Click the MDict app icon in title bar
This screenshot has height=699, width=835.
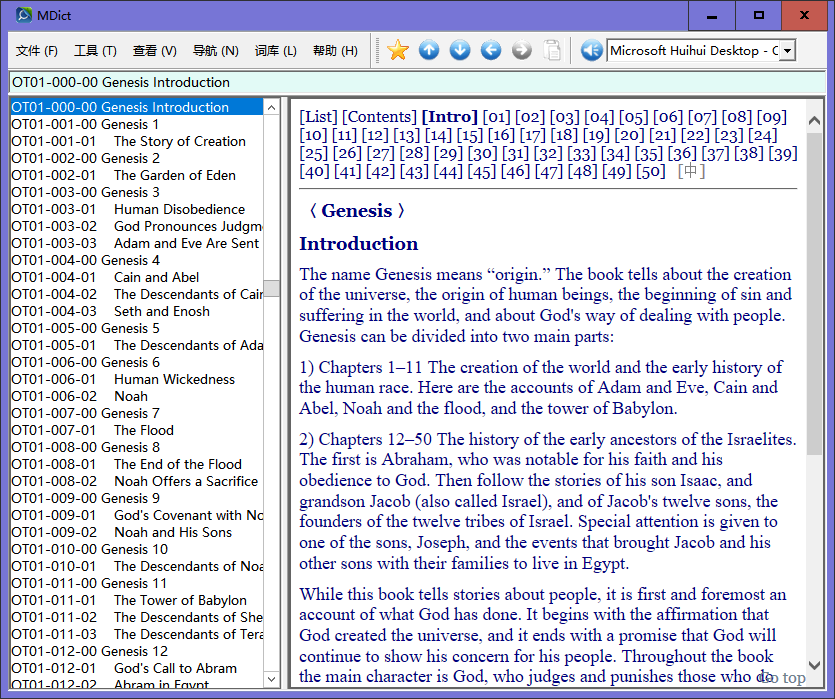23,15
